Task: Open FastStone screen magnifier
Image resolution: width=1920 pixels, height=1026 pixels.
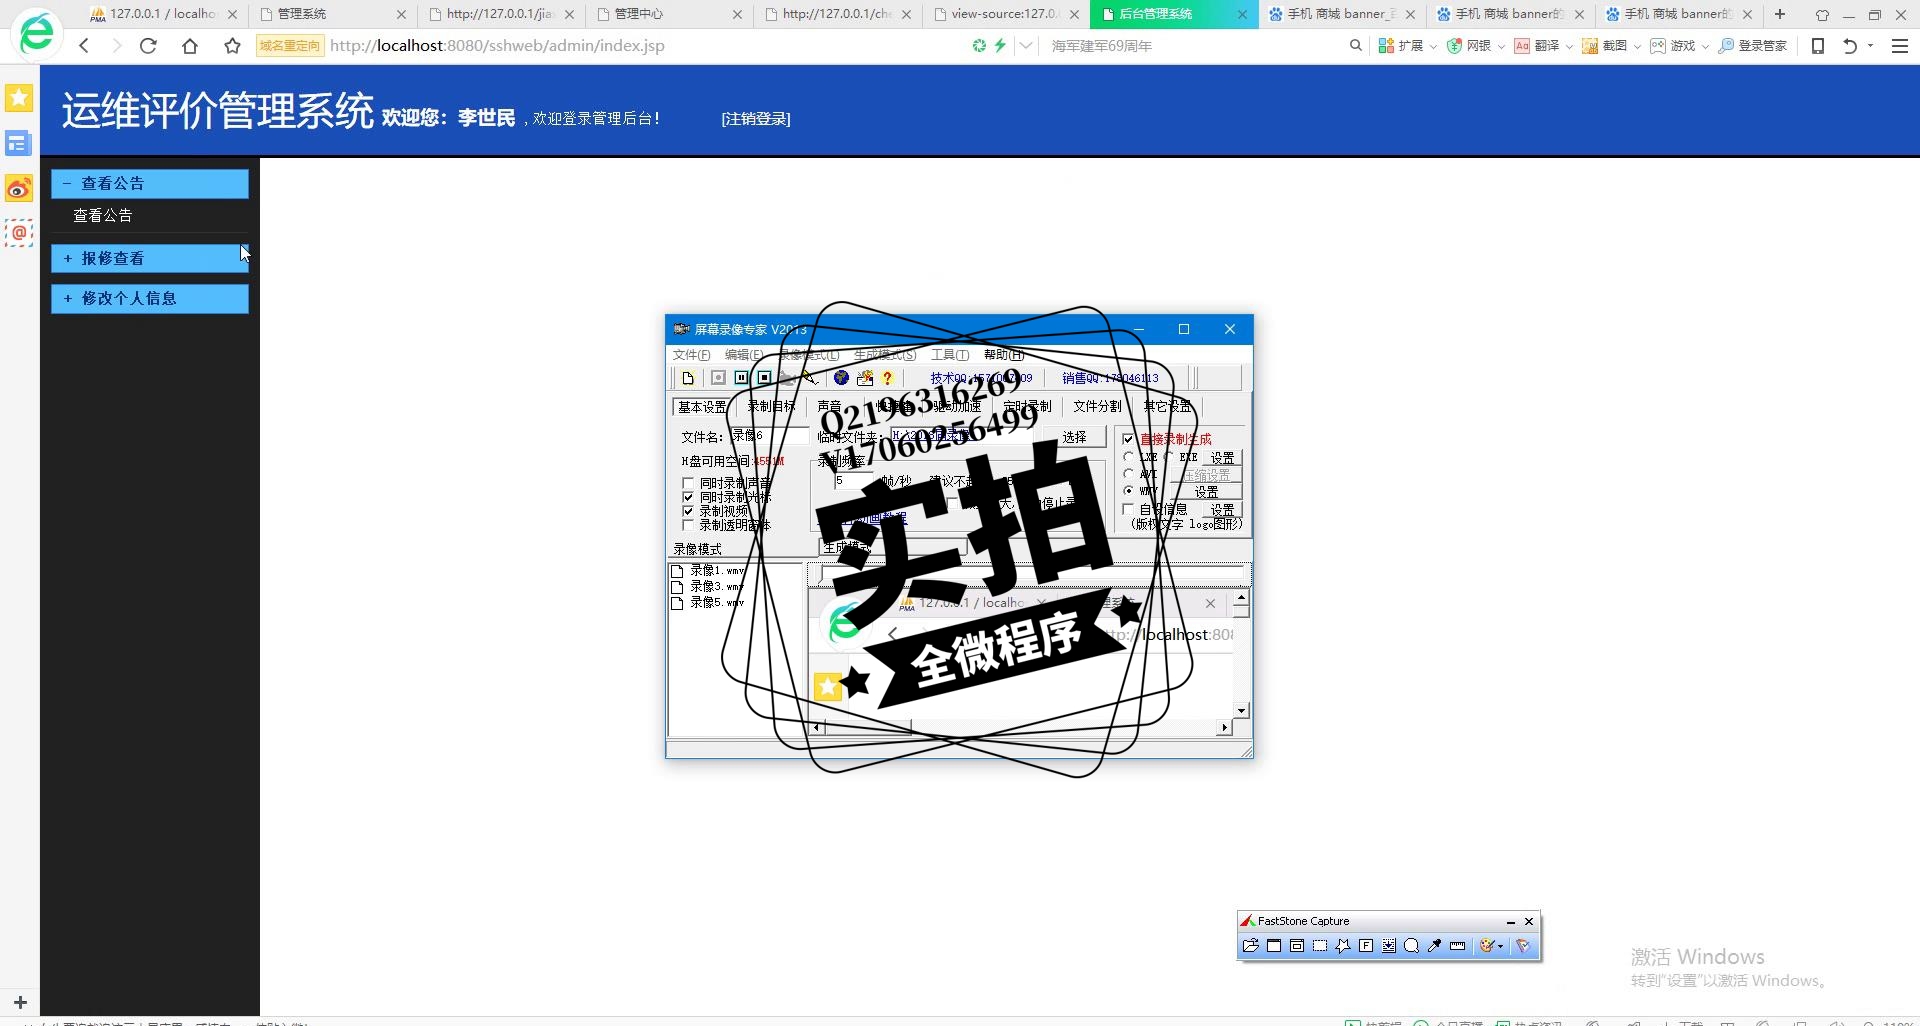Action: [1412, 946]
